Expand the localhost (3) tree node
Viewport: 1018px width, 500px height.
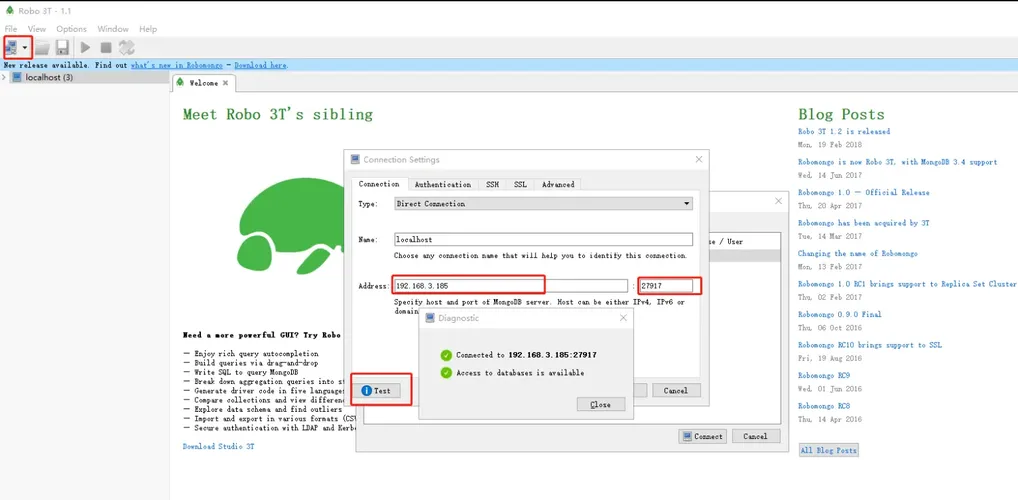(5, 77)
